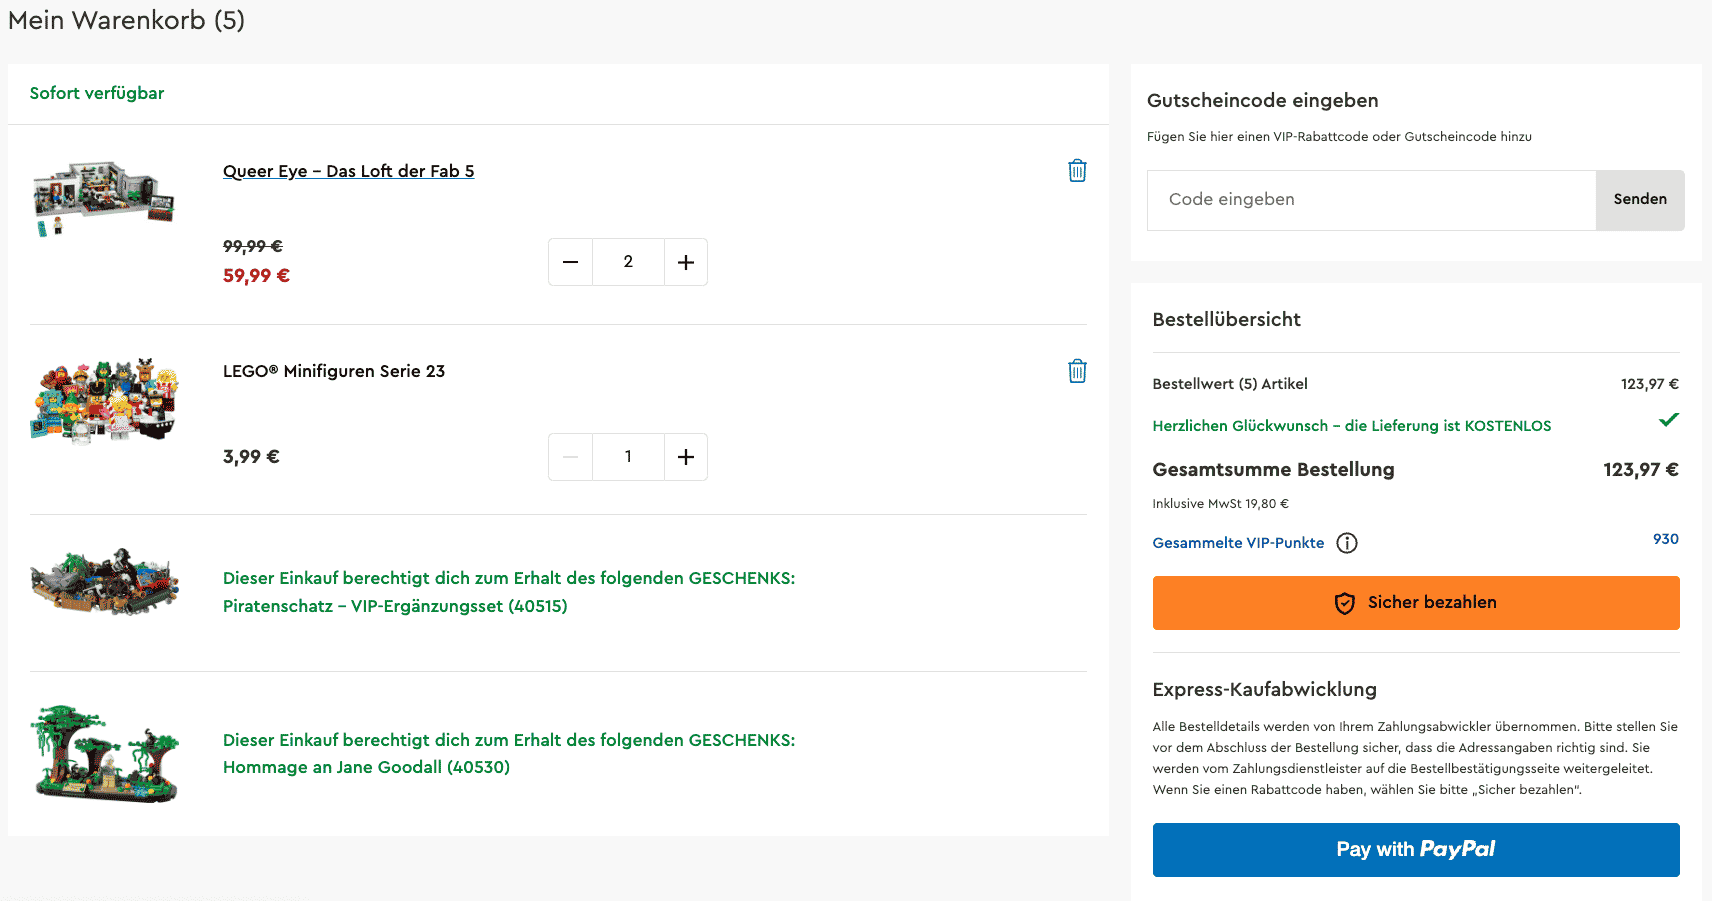Open Gesammelte VIP-Punkte link
The width and height of the screenshot is (1712, 901).
[x=1238, y=543]
